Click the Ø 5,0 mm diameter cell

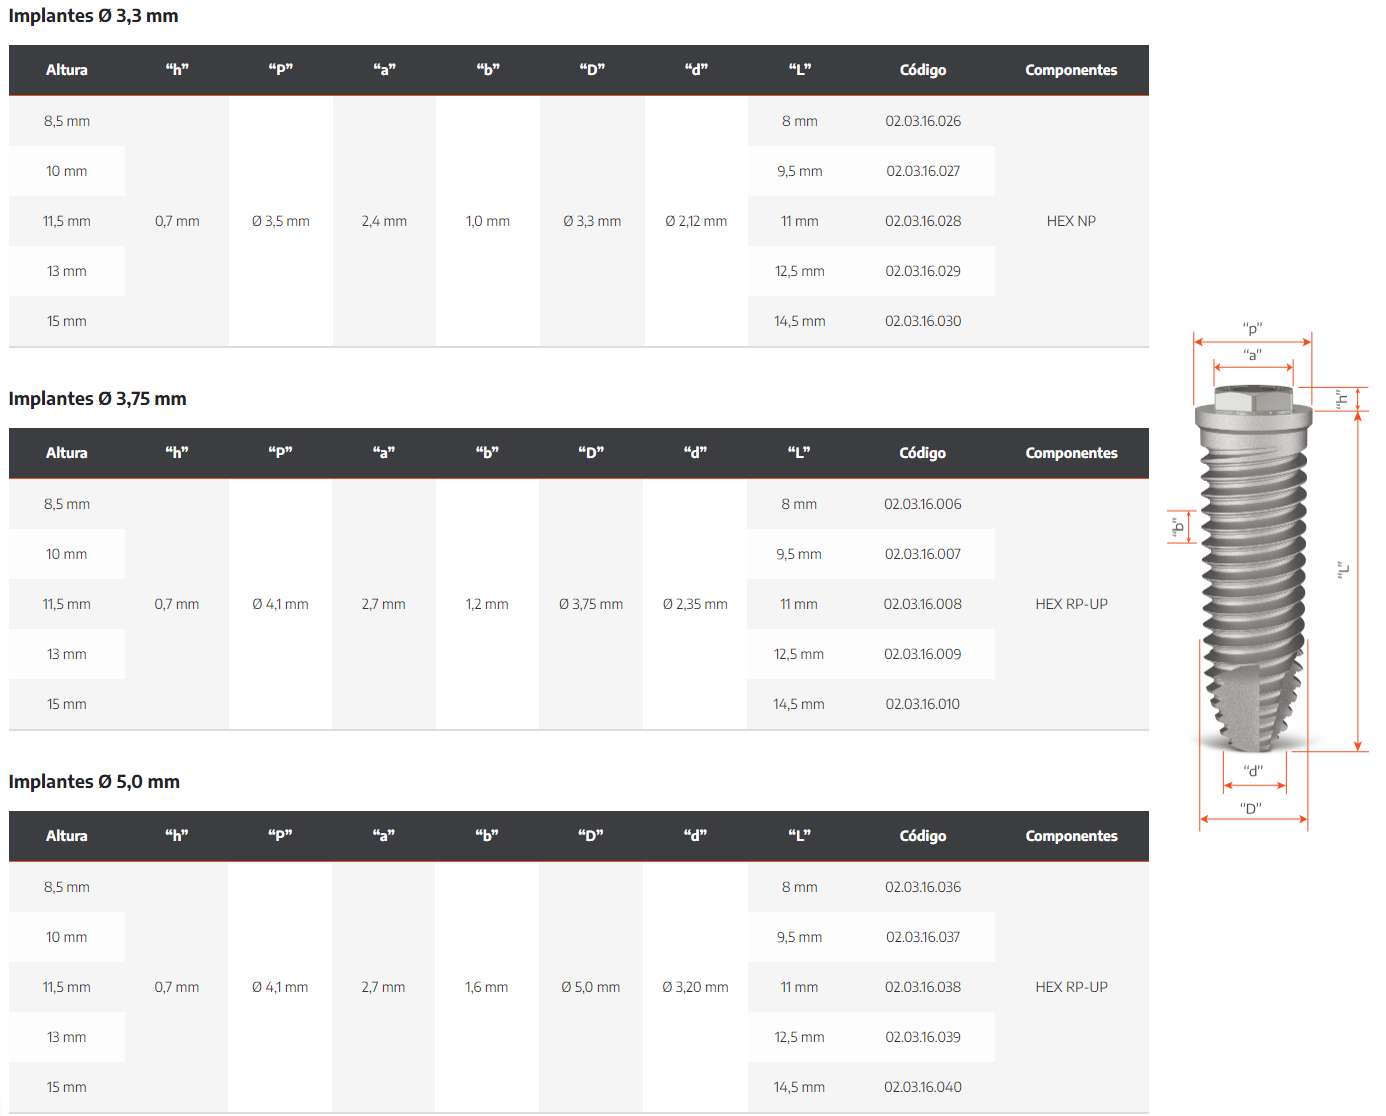[x=591, y=987]
